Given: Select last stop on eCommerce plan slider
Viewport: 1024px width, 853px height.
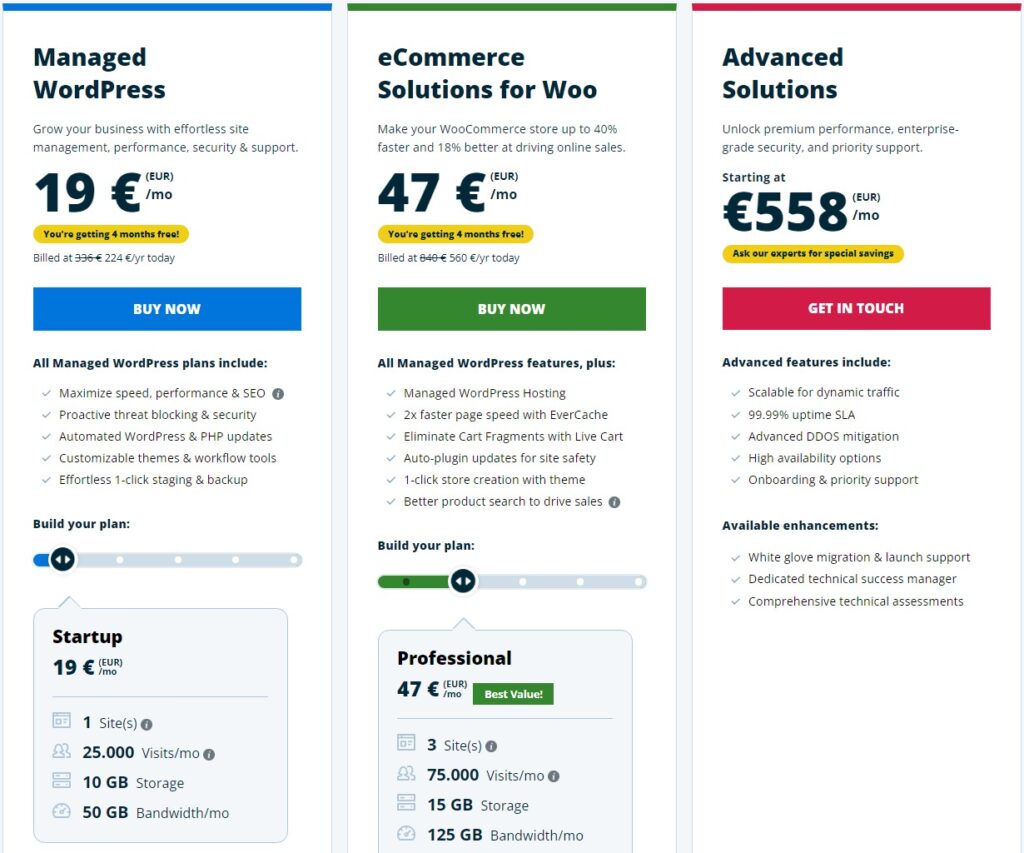Looking at the screenshot, I should pyautogui.click(x=638, y=581).
